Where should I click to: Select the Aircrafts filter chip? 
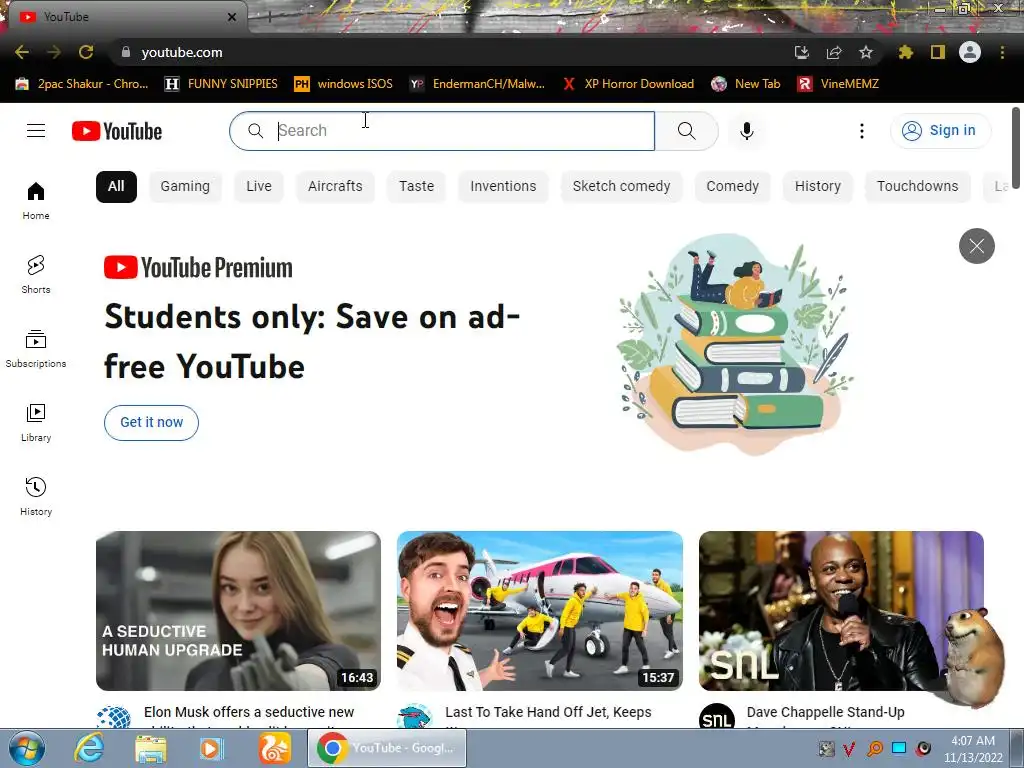tap(335, 186)
